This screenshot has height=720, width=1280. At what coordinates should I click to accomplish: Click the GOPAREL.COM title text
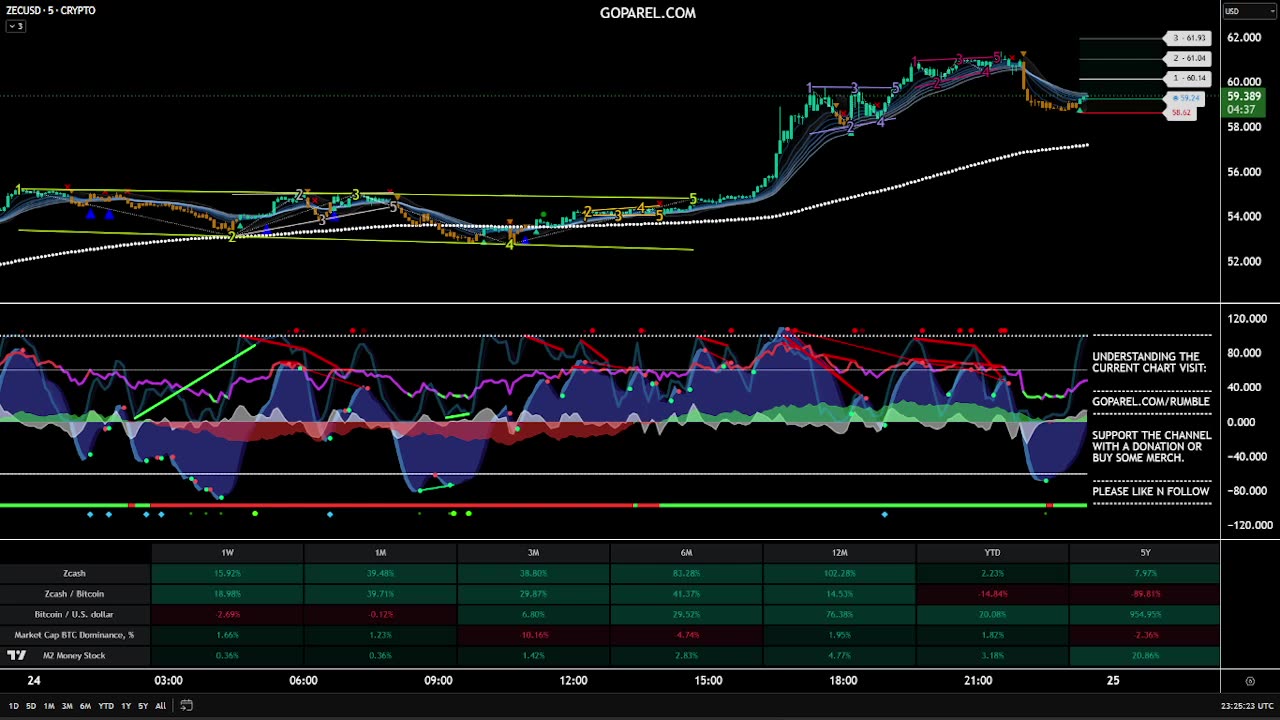pyautogui.click(x=648, y=13)
